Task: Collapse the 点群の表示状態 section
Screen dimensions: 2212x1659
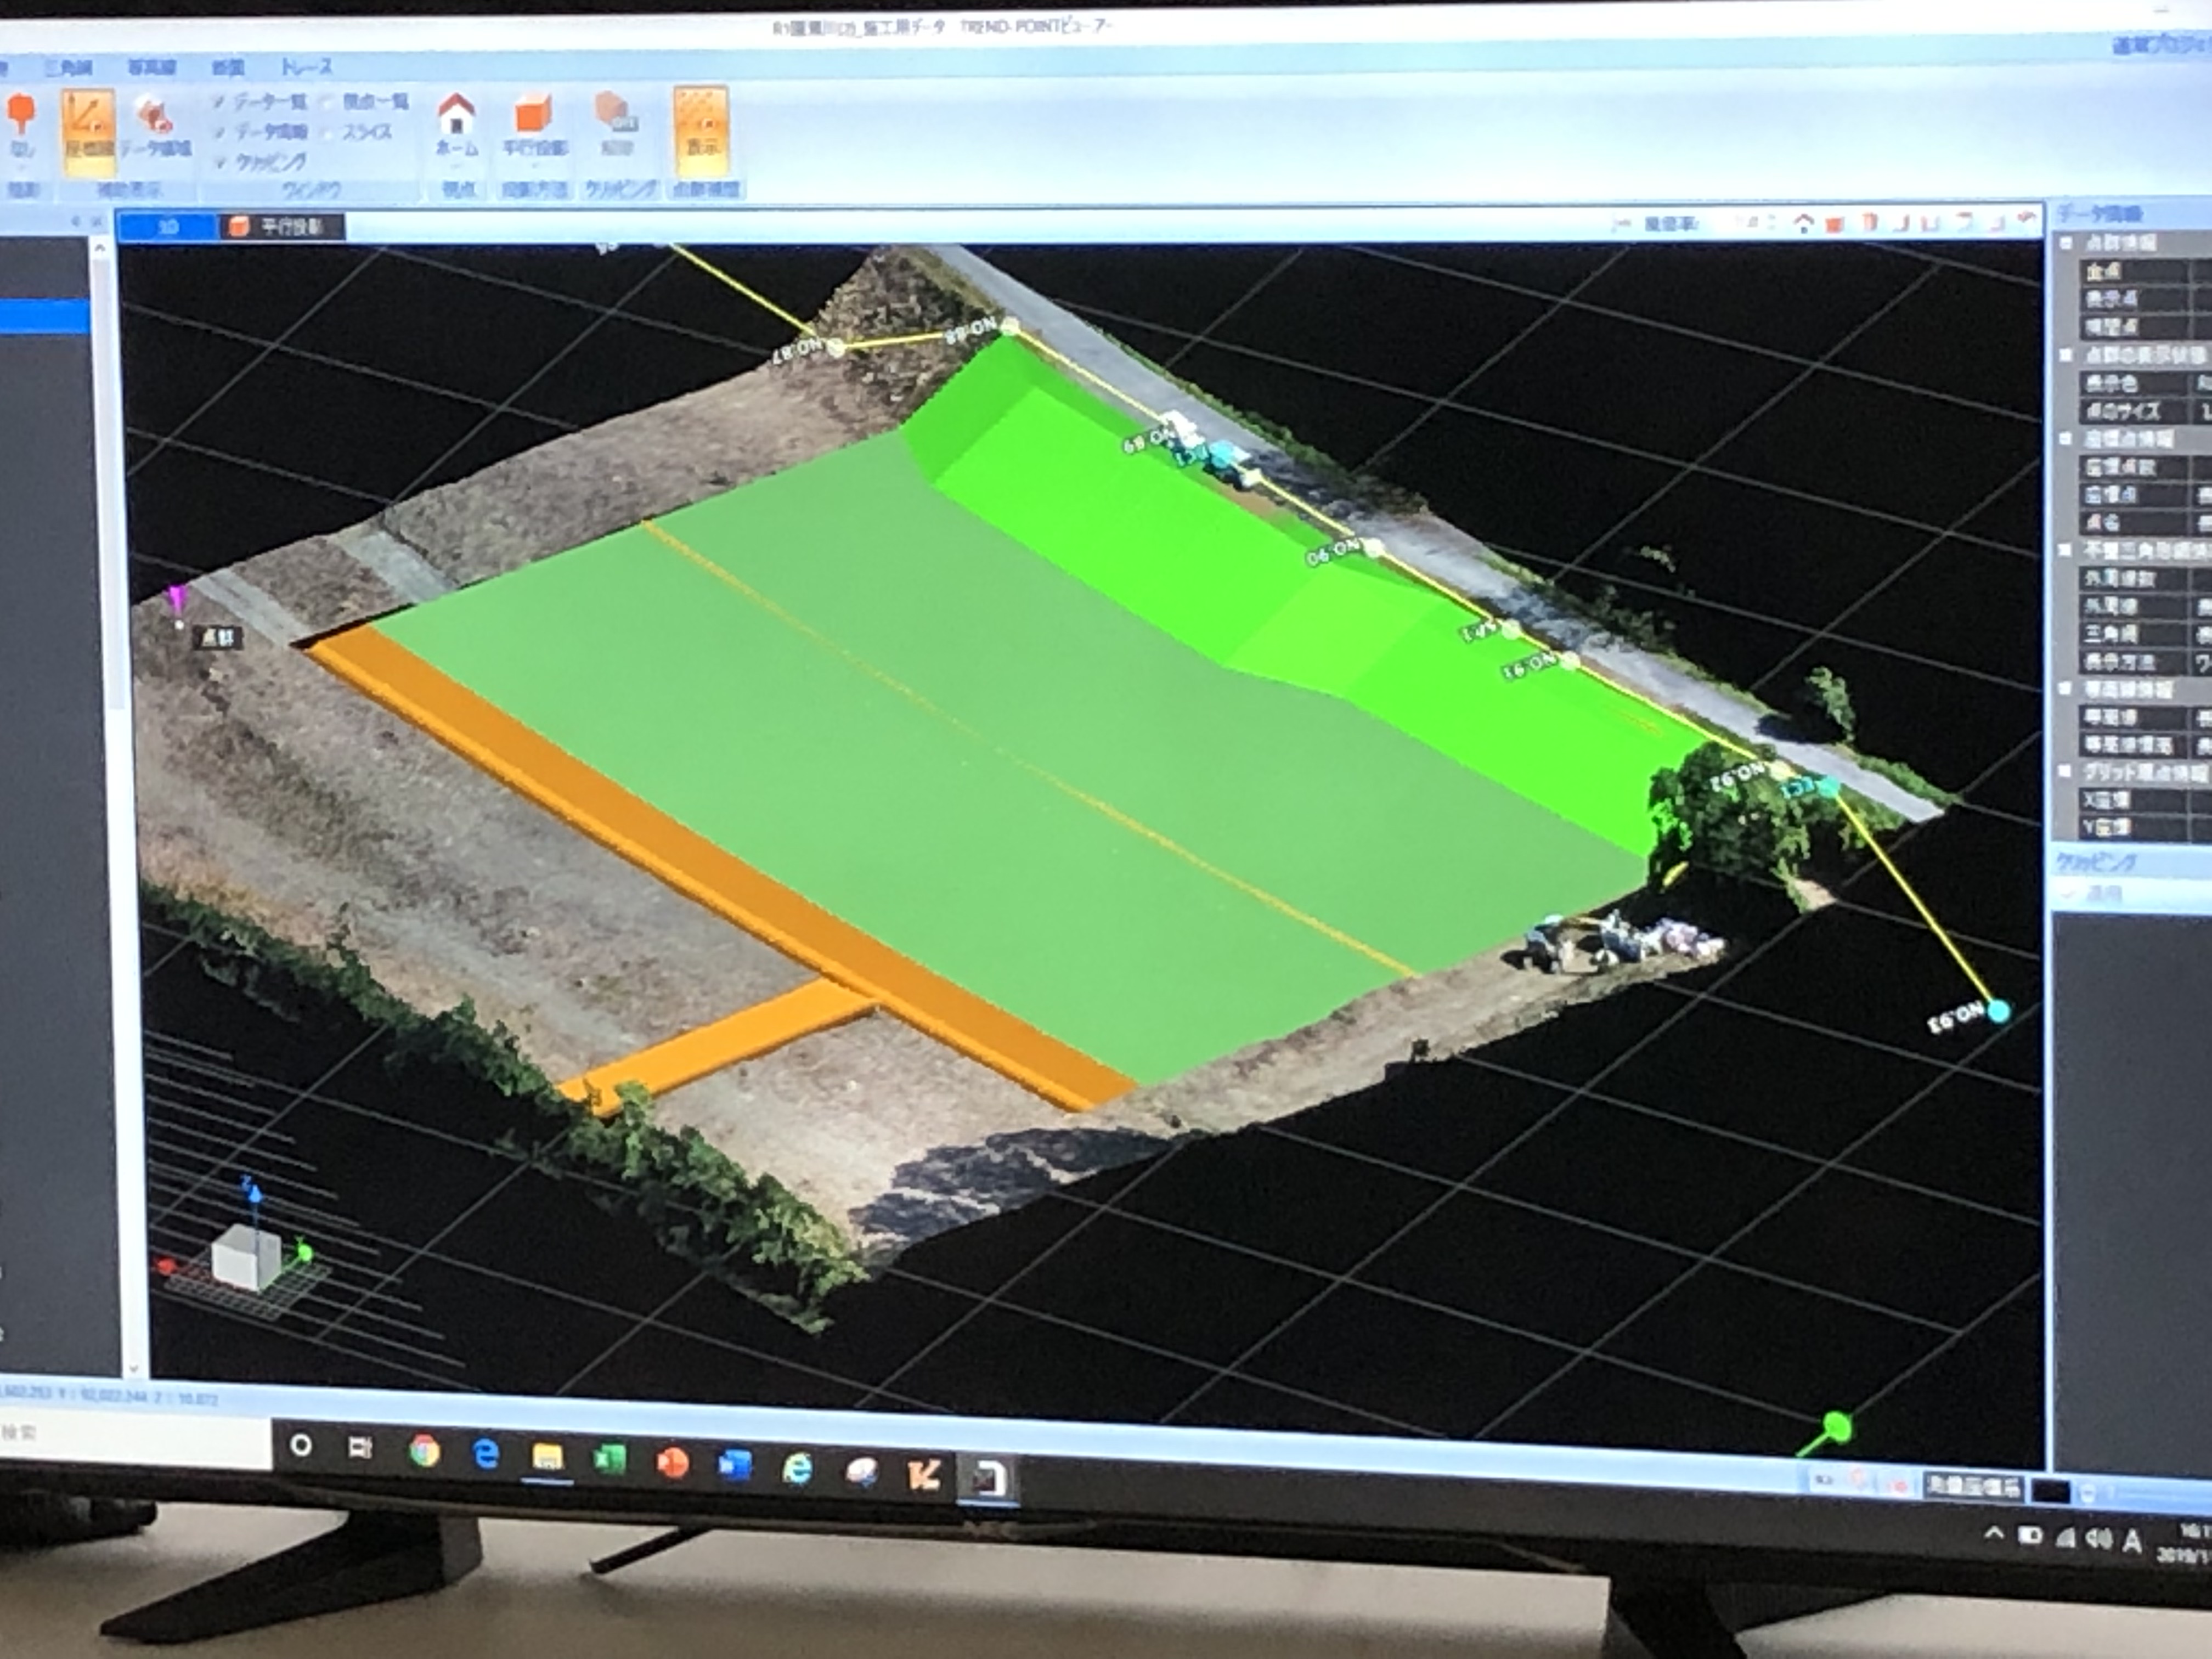Action: 2066,355
